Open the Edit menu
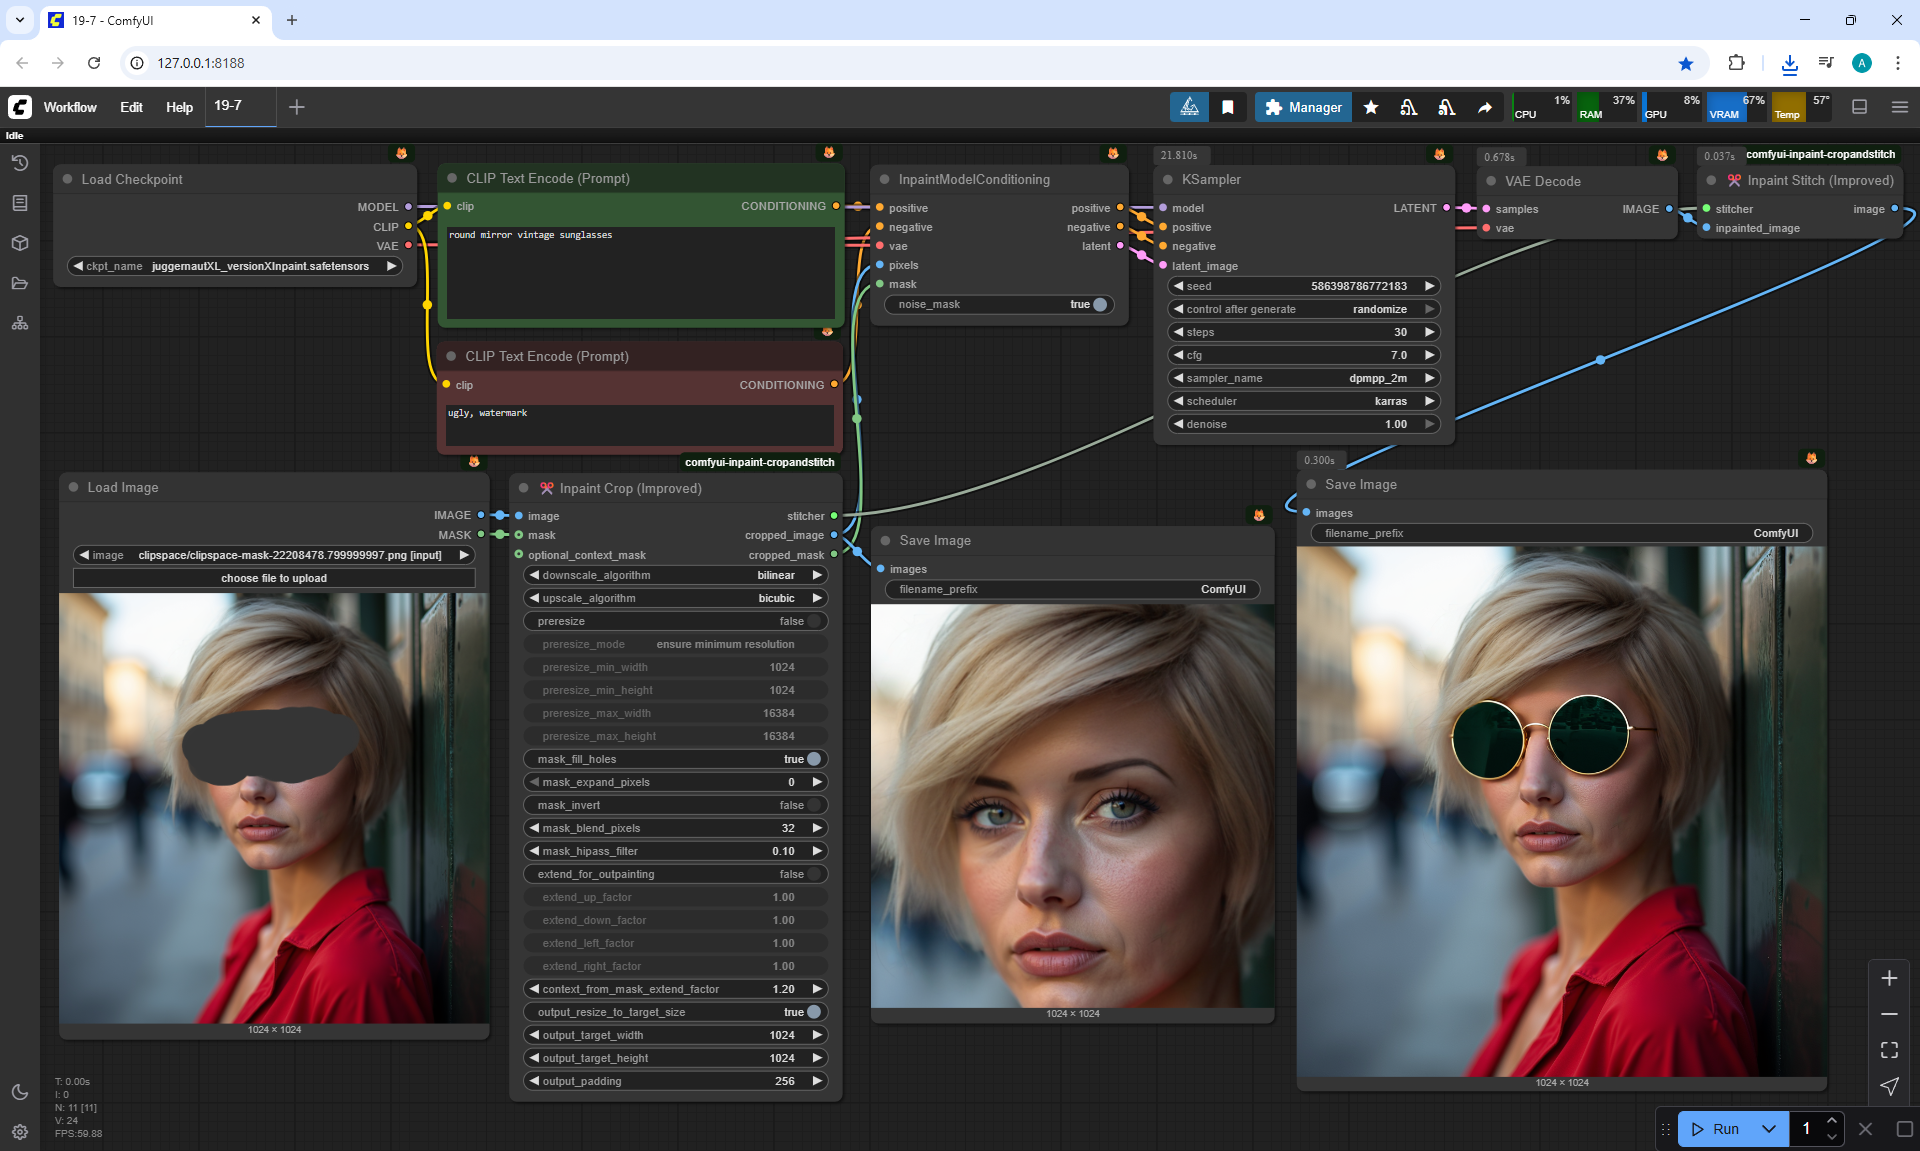Viewport: 1920px width, 1151px height. tap(131, 107)
